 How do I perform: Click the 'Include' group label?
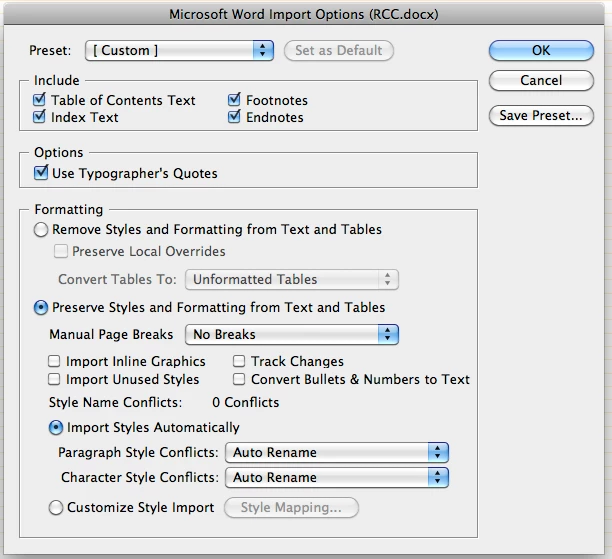point(57,80)
